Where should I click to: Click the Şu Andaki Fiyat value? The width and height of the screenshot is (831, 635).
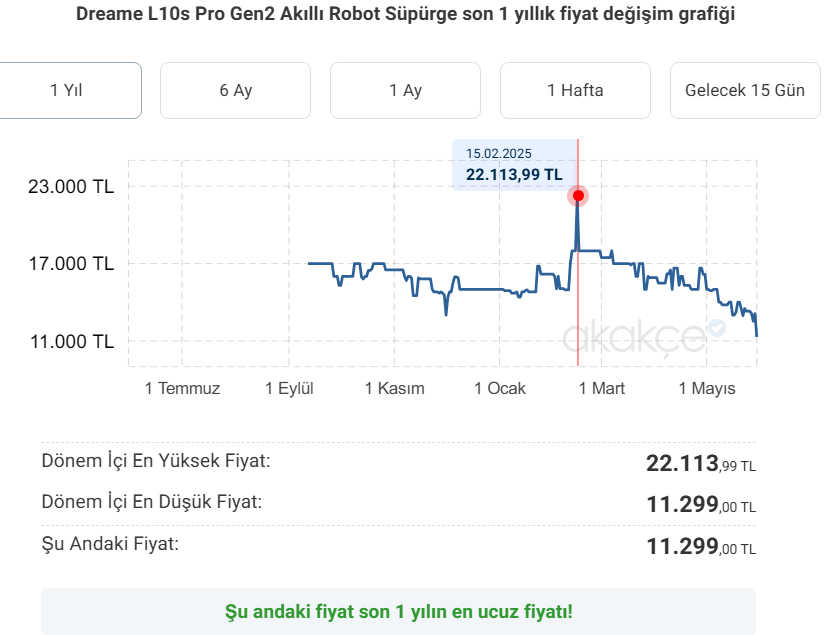pyautogui.click(x=701, y=546)
